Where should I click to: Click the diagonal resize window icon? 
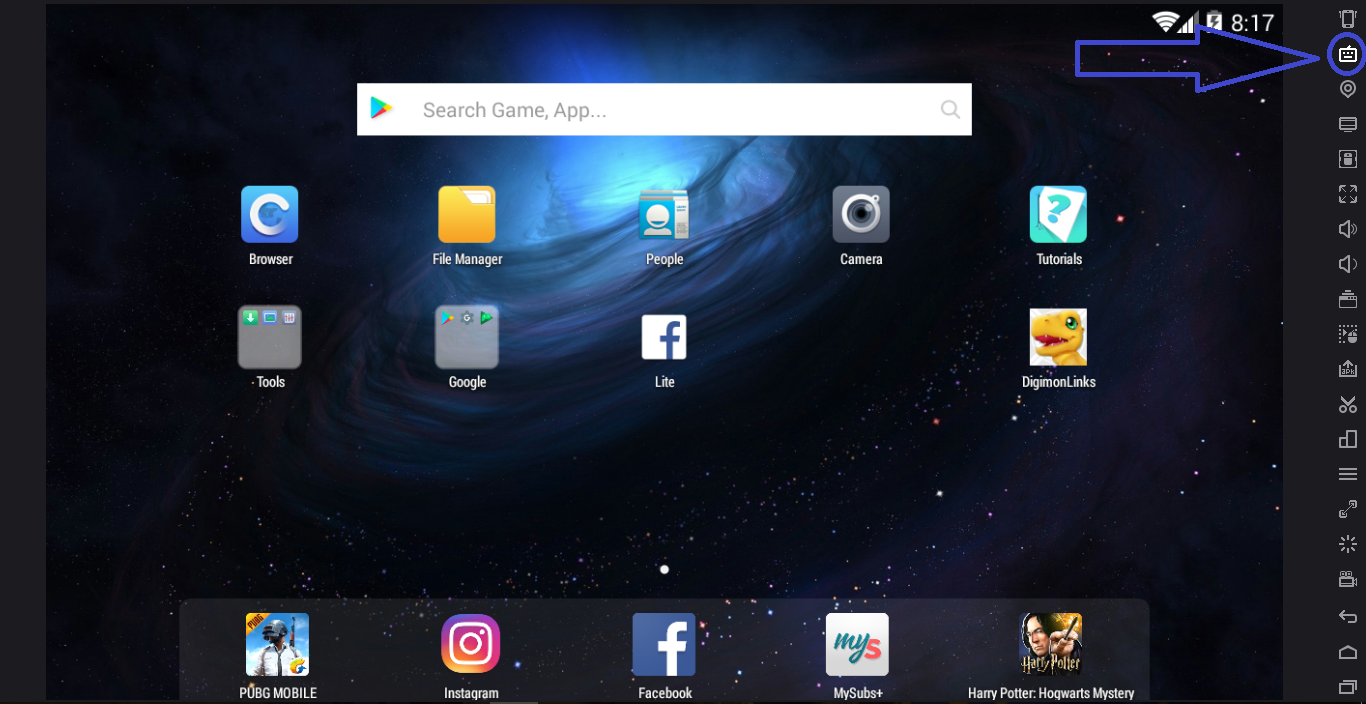coord(1348,509)
